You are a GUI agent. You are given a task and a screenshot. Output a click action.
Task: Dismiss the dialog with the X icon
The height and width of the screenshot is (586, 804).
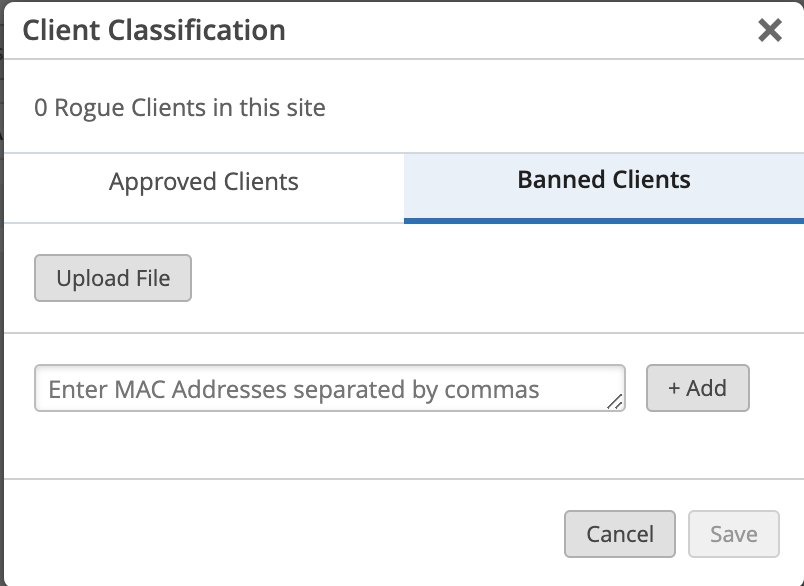pos(769,30)
